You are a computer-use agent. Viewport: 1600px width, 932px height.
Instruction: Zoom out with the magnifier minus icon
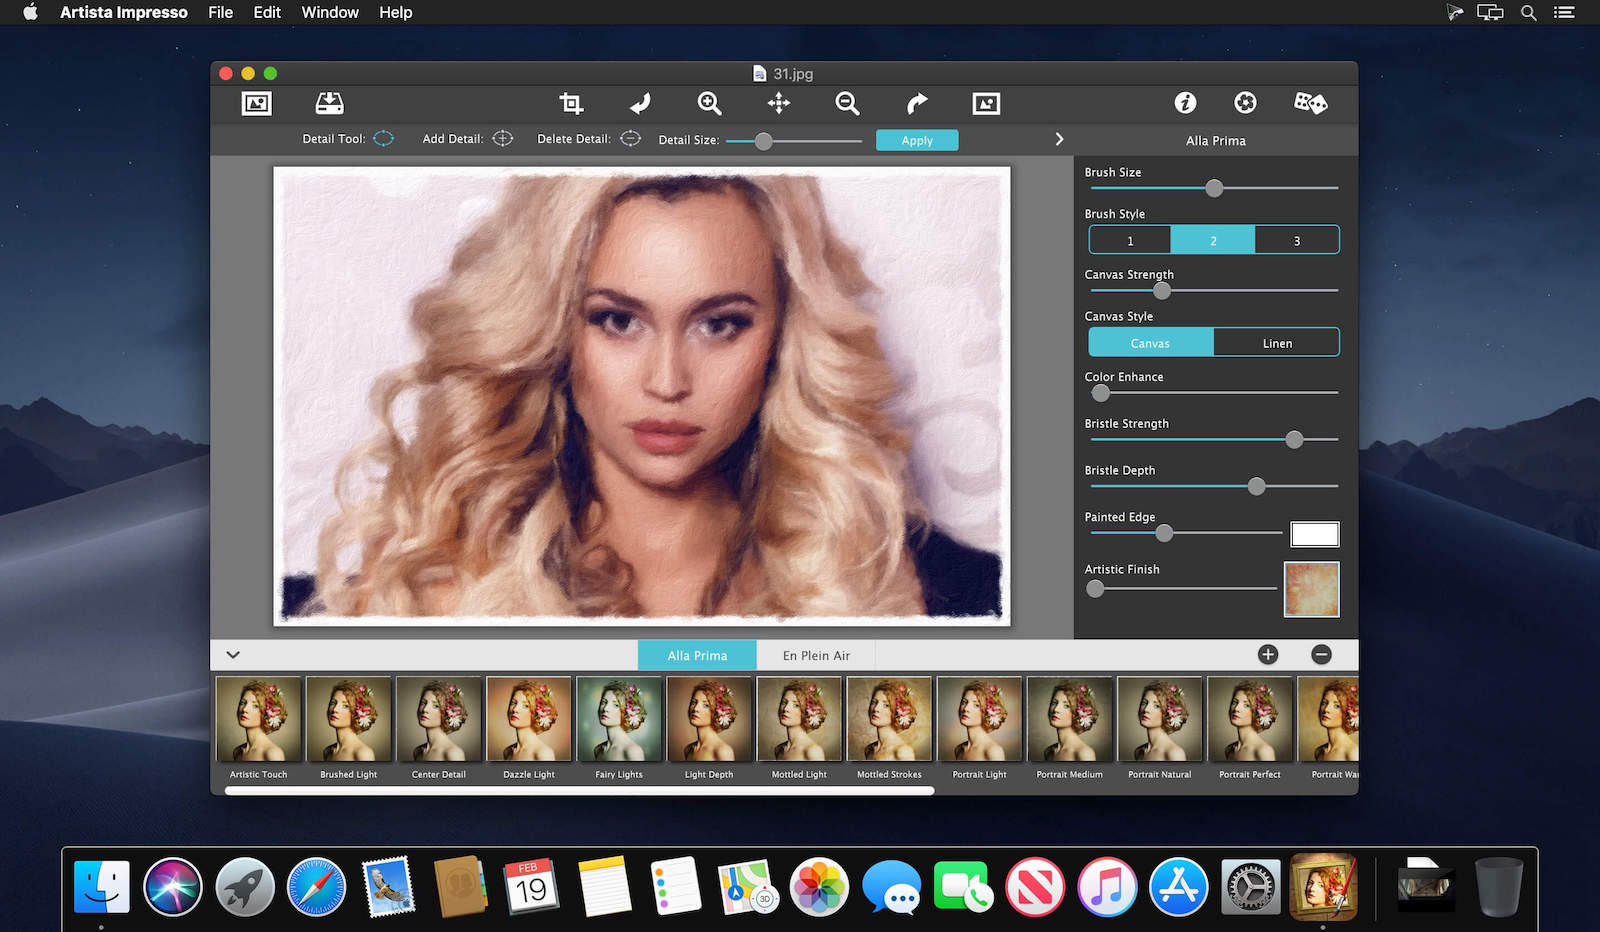[847, 103]
